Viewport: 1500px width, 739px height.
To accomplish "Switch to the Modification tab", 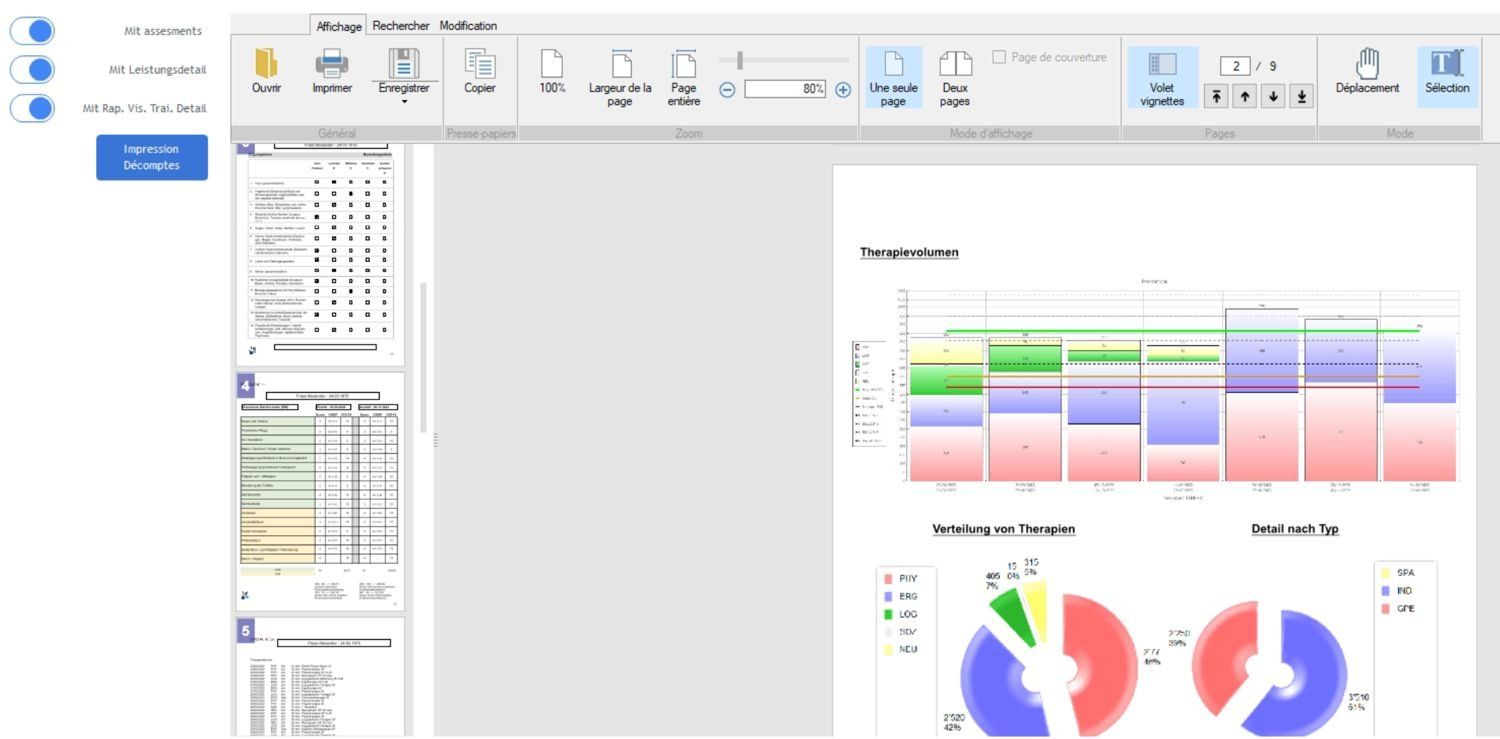I will 468,26.
